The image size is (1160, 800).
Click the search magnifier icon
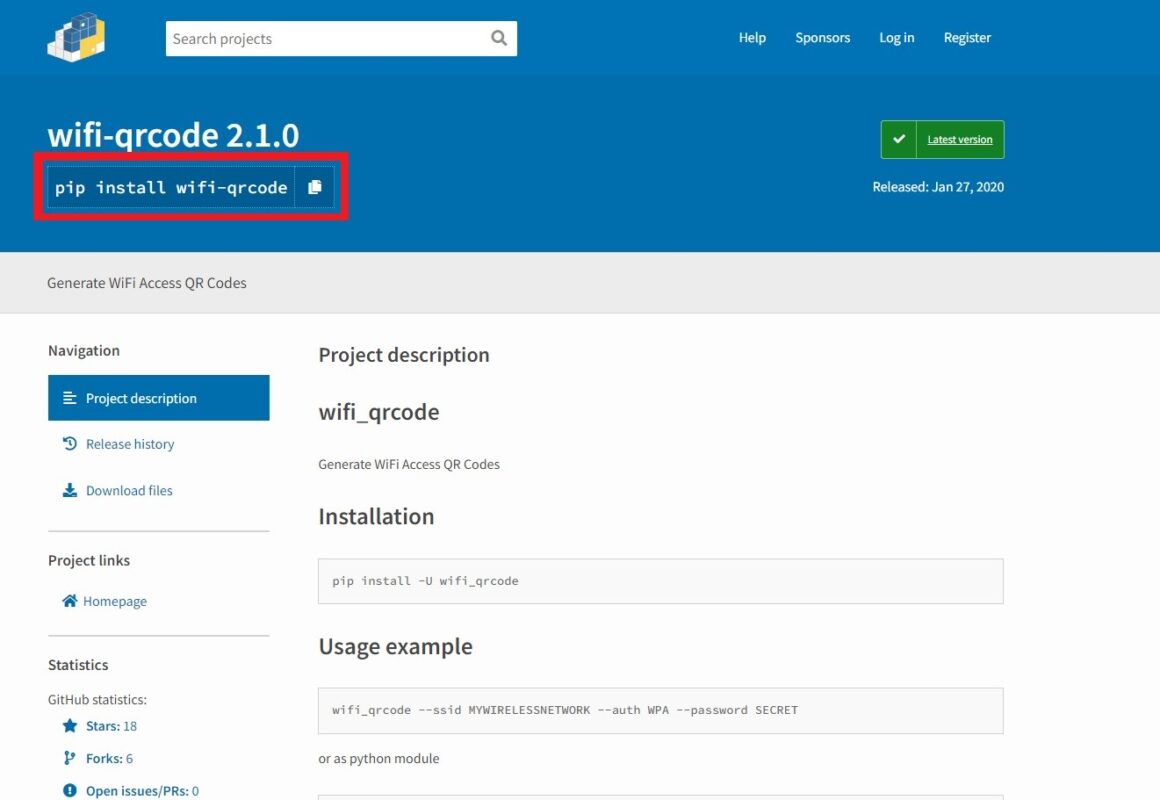click(x=498, y=38)
